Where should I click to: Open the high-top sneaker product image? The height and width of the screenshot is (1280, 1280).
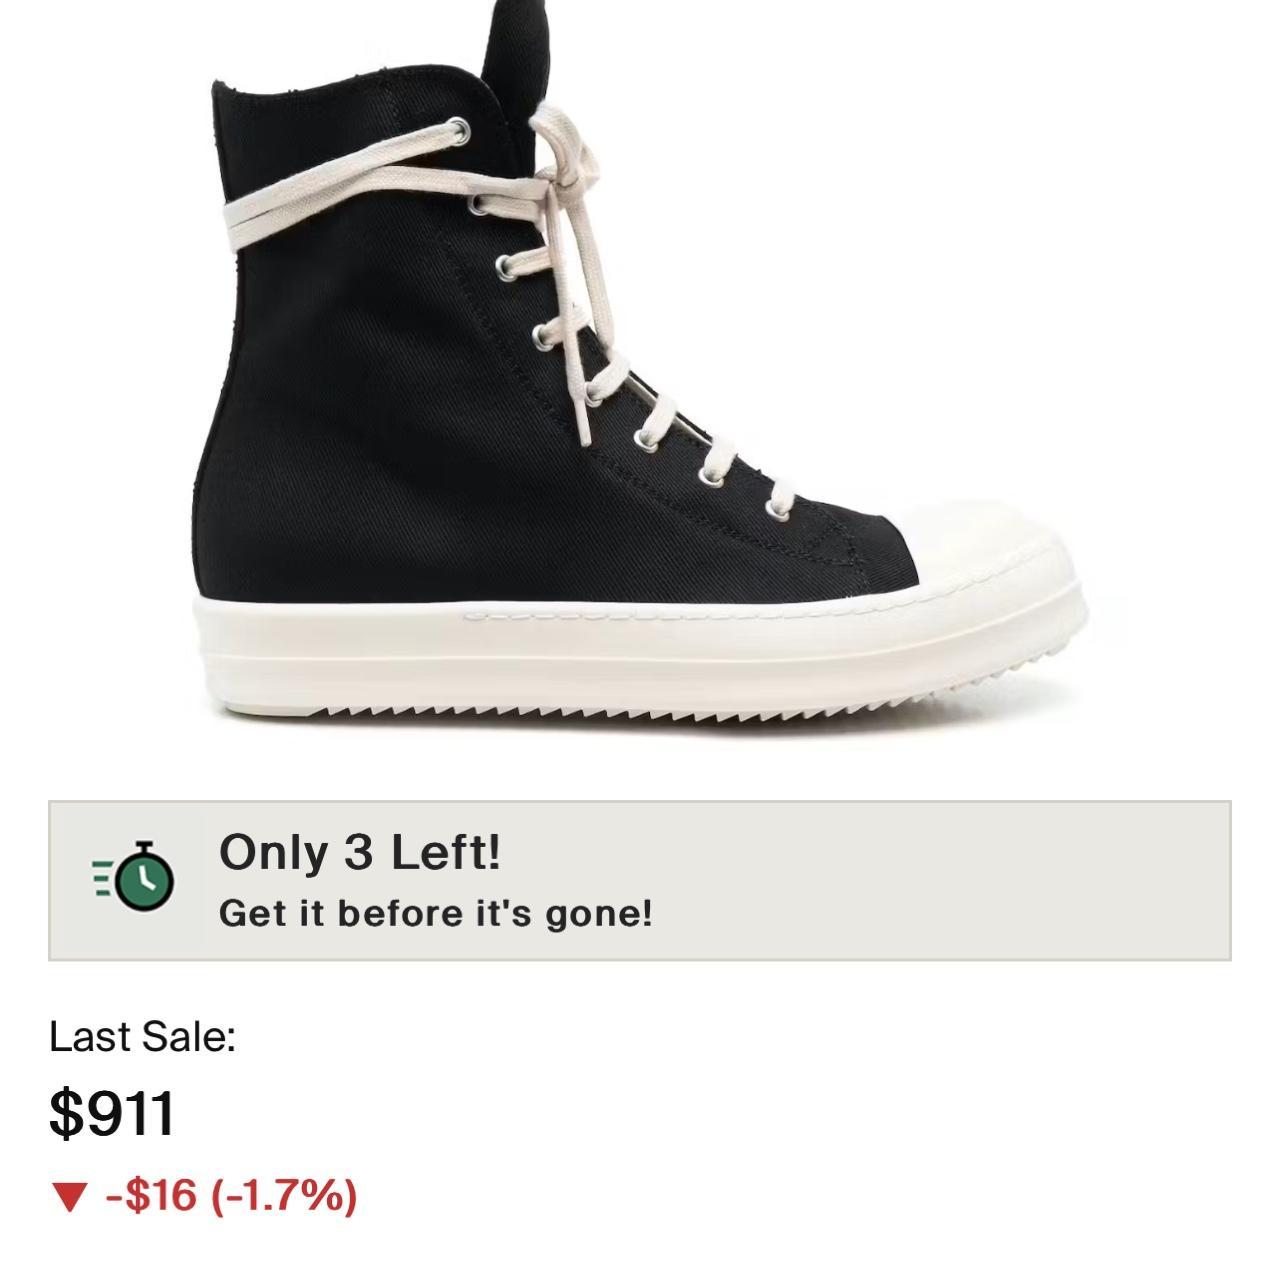click(x=640, y=380)
